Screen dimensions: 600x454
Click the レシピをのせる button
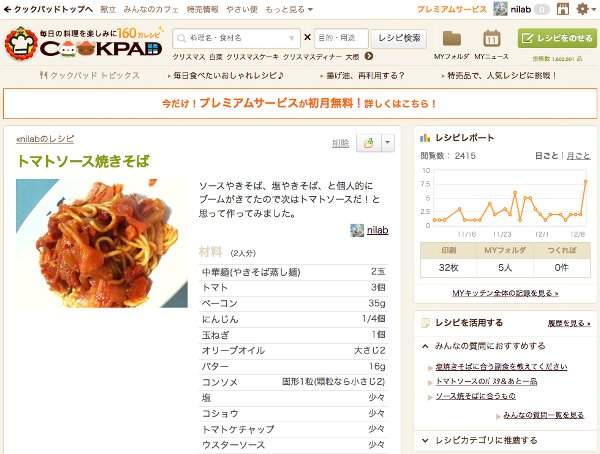click(557, 38)
